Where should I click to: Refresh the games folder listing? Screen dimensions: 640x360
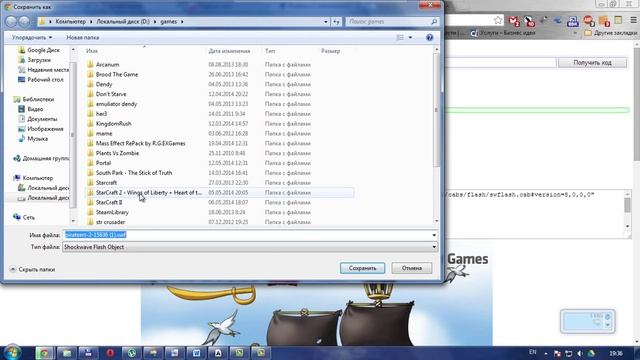(336, 22)
